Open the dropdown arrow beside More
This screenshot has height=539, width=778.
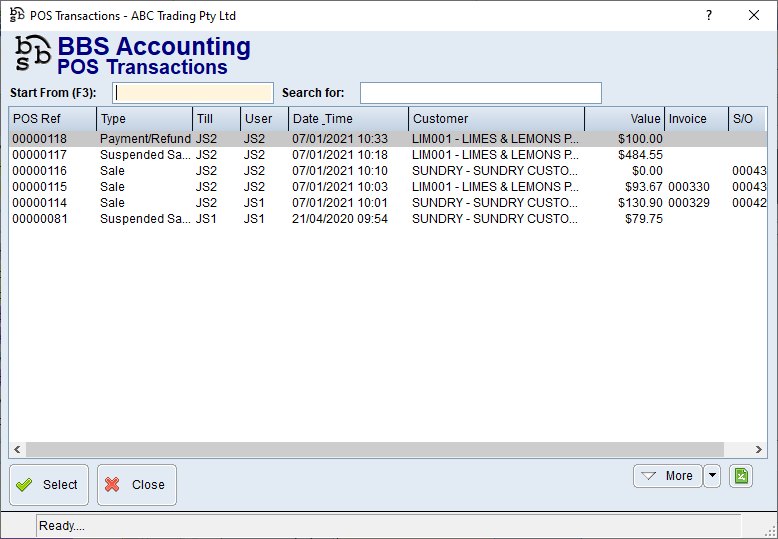712,476
